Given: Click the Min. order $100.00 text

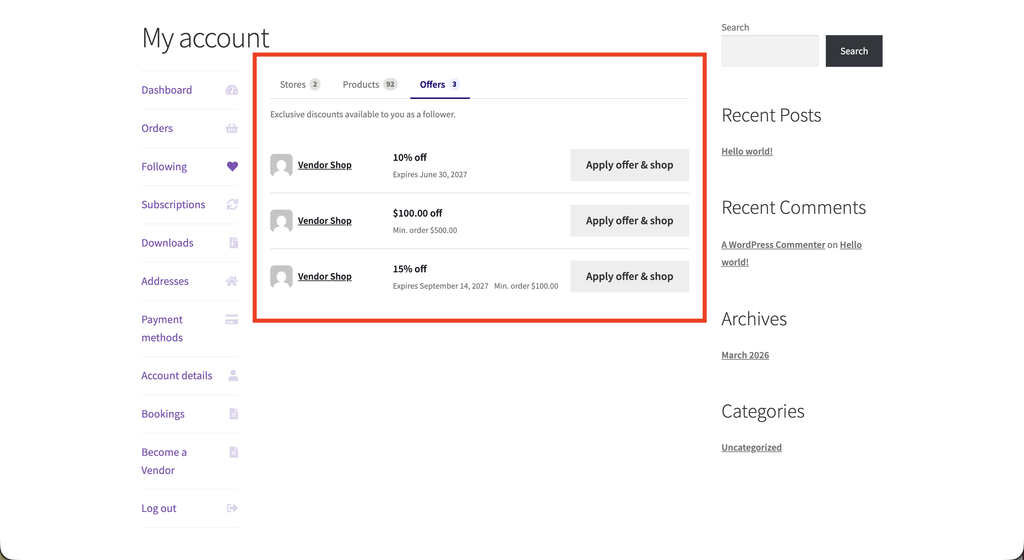Looking at the screenshot, I should (x=526, y=286).
